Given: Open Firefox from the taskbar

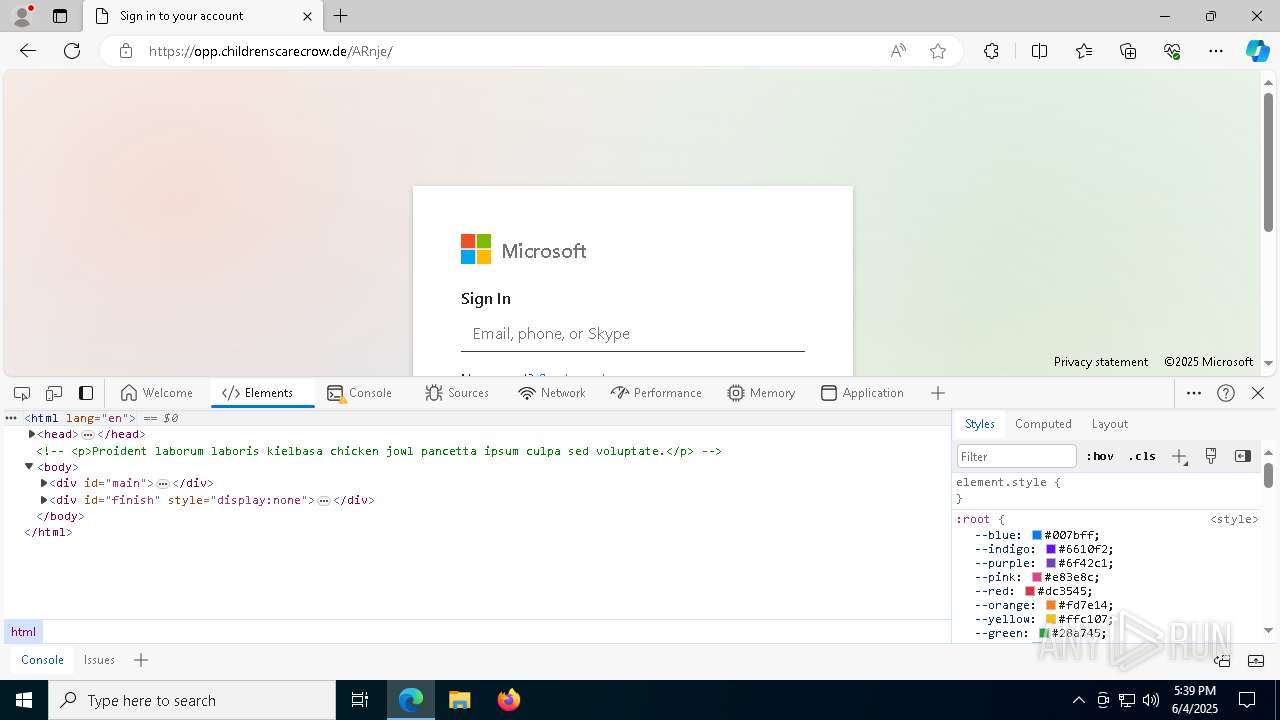Looking at the screenshot, I should pyautogui.click(x=509, y=700).
